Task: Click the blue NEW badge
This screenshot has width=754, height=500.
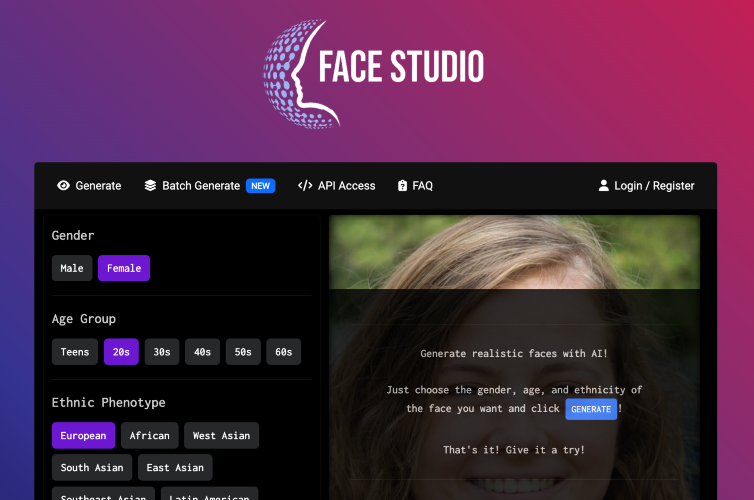Action: tap(261, 186)
